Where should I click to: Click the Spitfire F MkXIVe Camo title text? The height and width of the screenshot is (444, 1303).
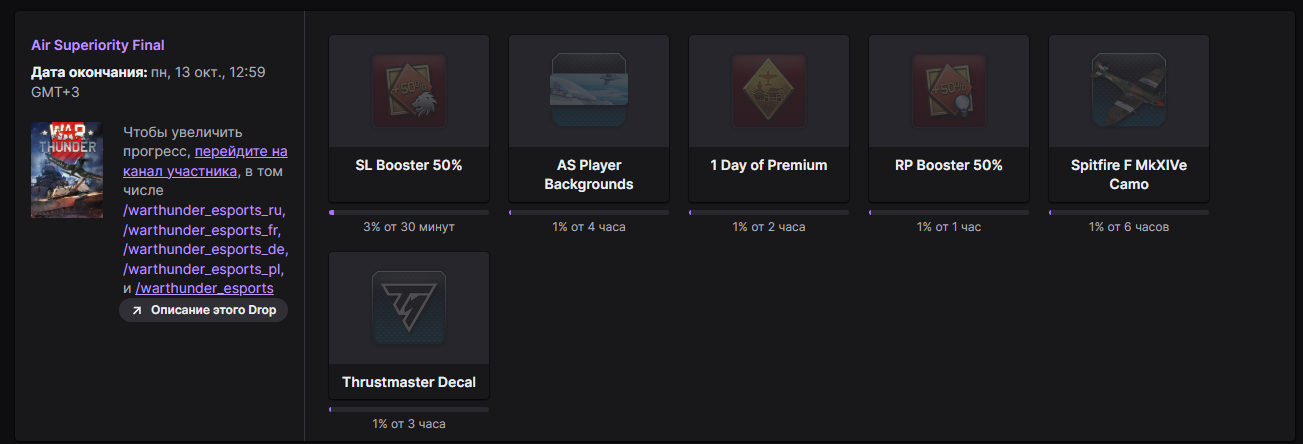click(1128, 175)
